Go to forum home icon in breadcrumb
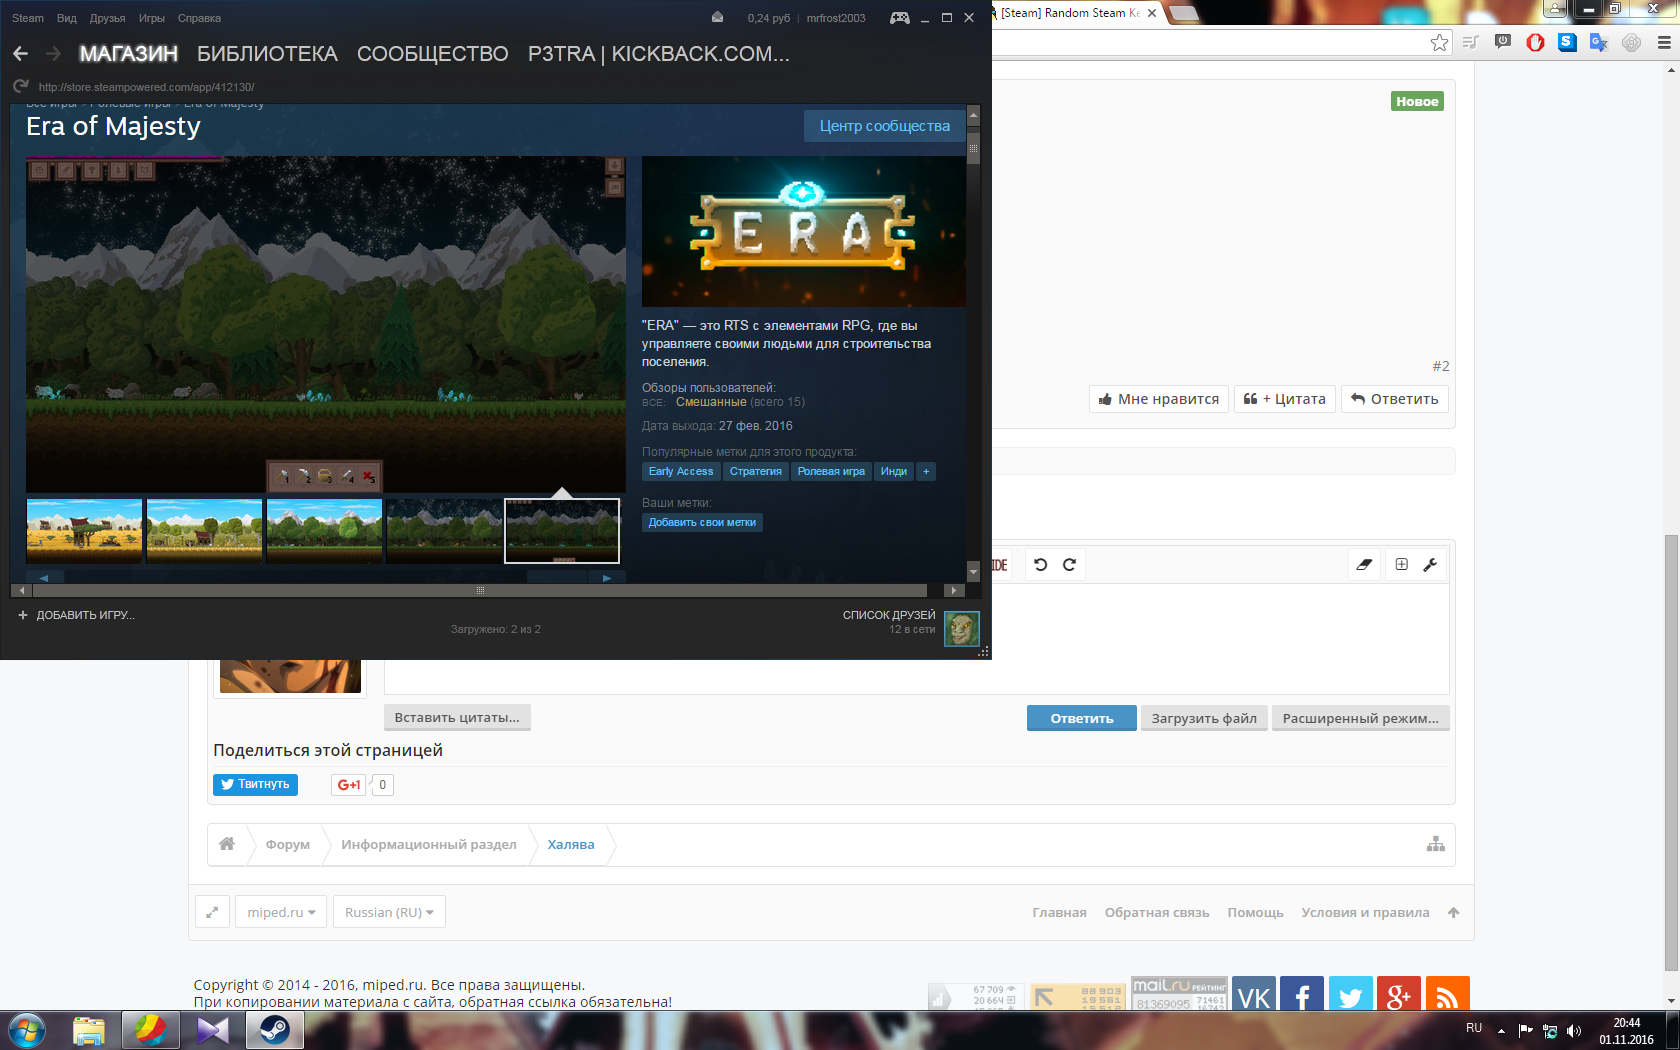 [227, 844]
